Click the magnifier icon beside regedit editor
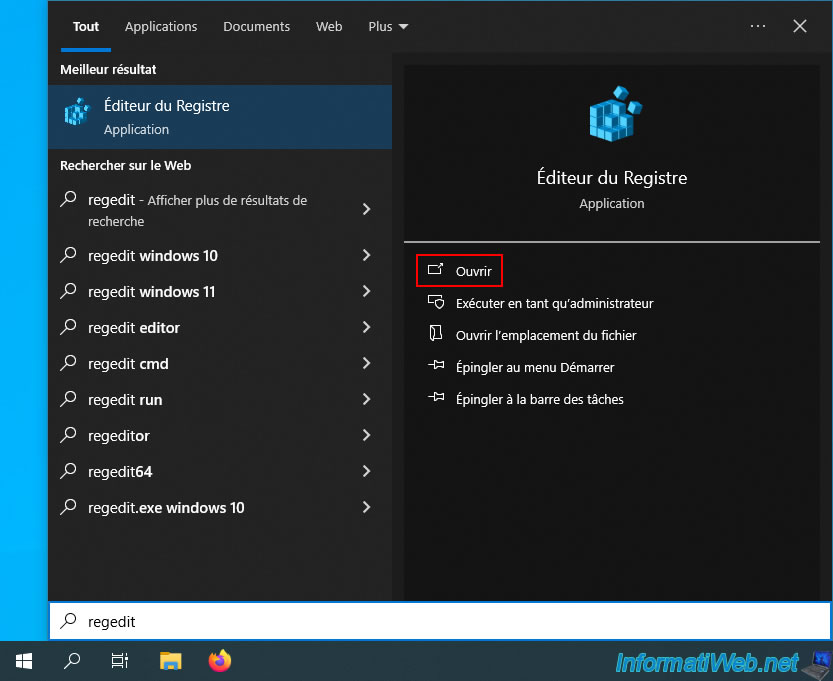Viewport: 833px width, 681px height. click(x=69, y=327)
